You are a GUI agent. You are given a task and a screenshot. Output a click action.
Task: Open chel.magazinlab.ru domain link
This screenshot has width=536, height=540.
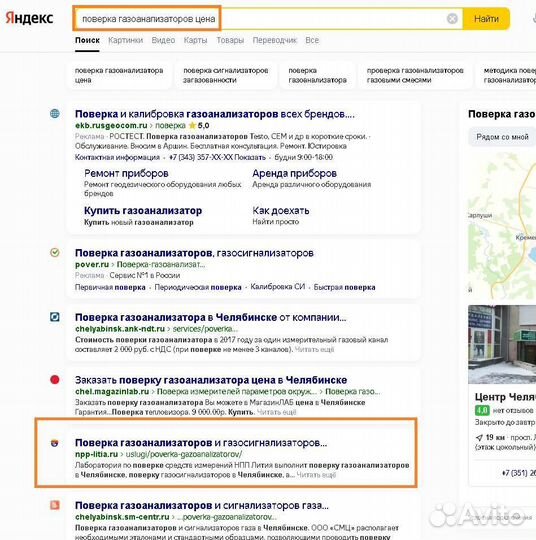[112, 392]
